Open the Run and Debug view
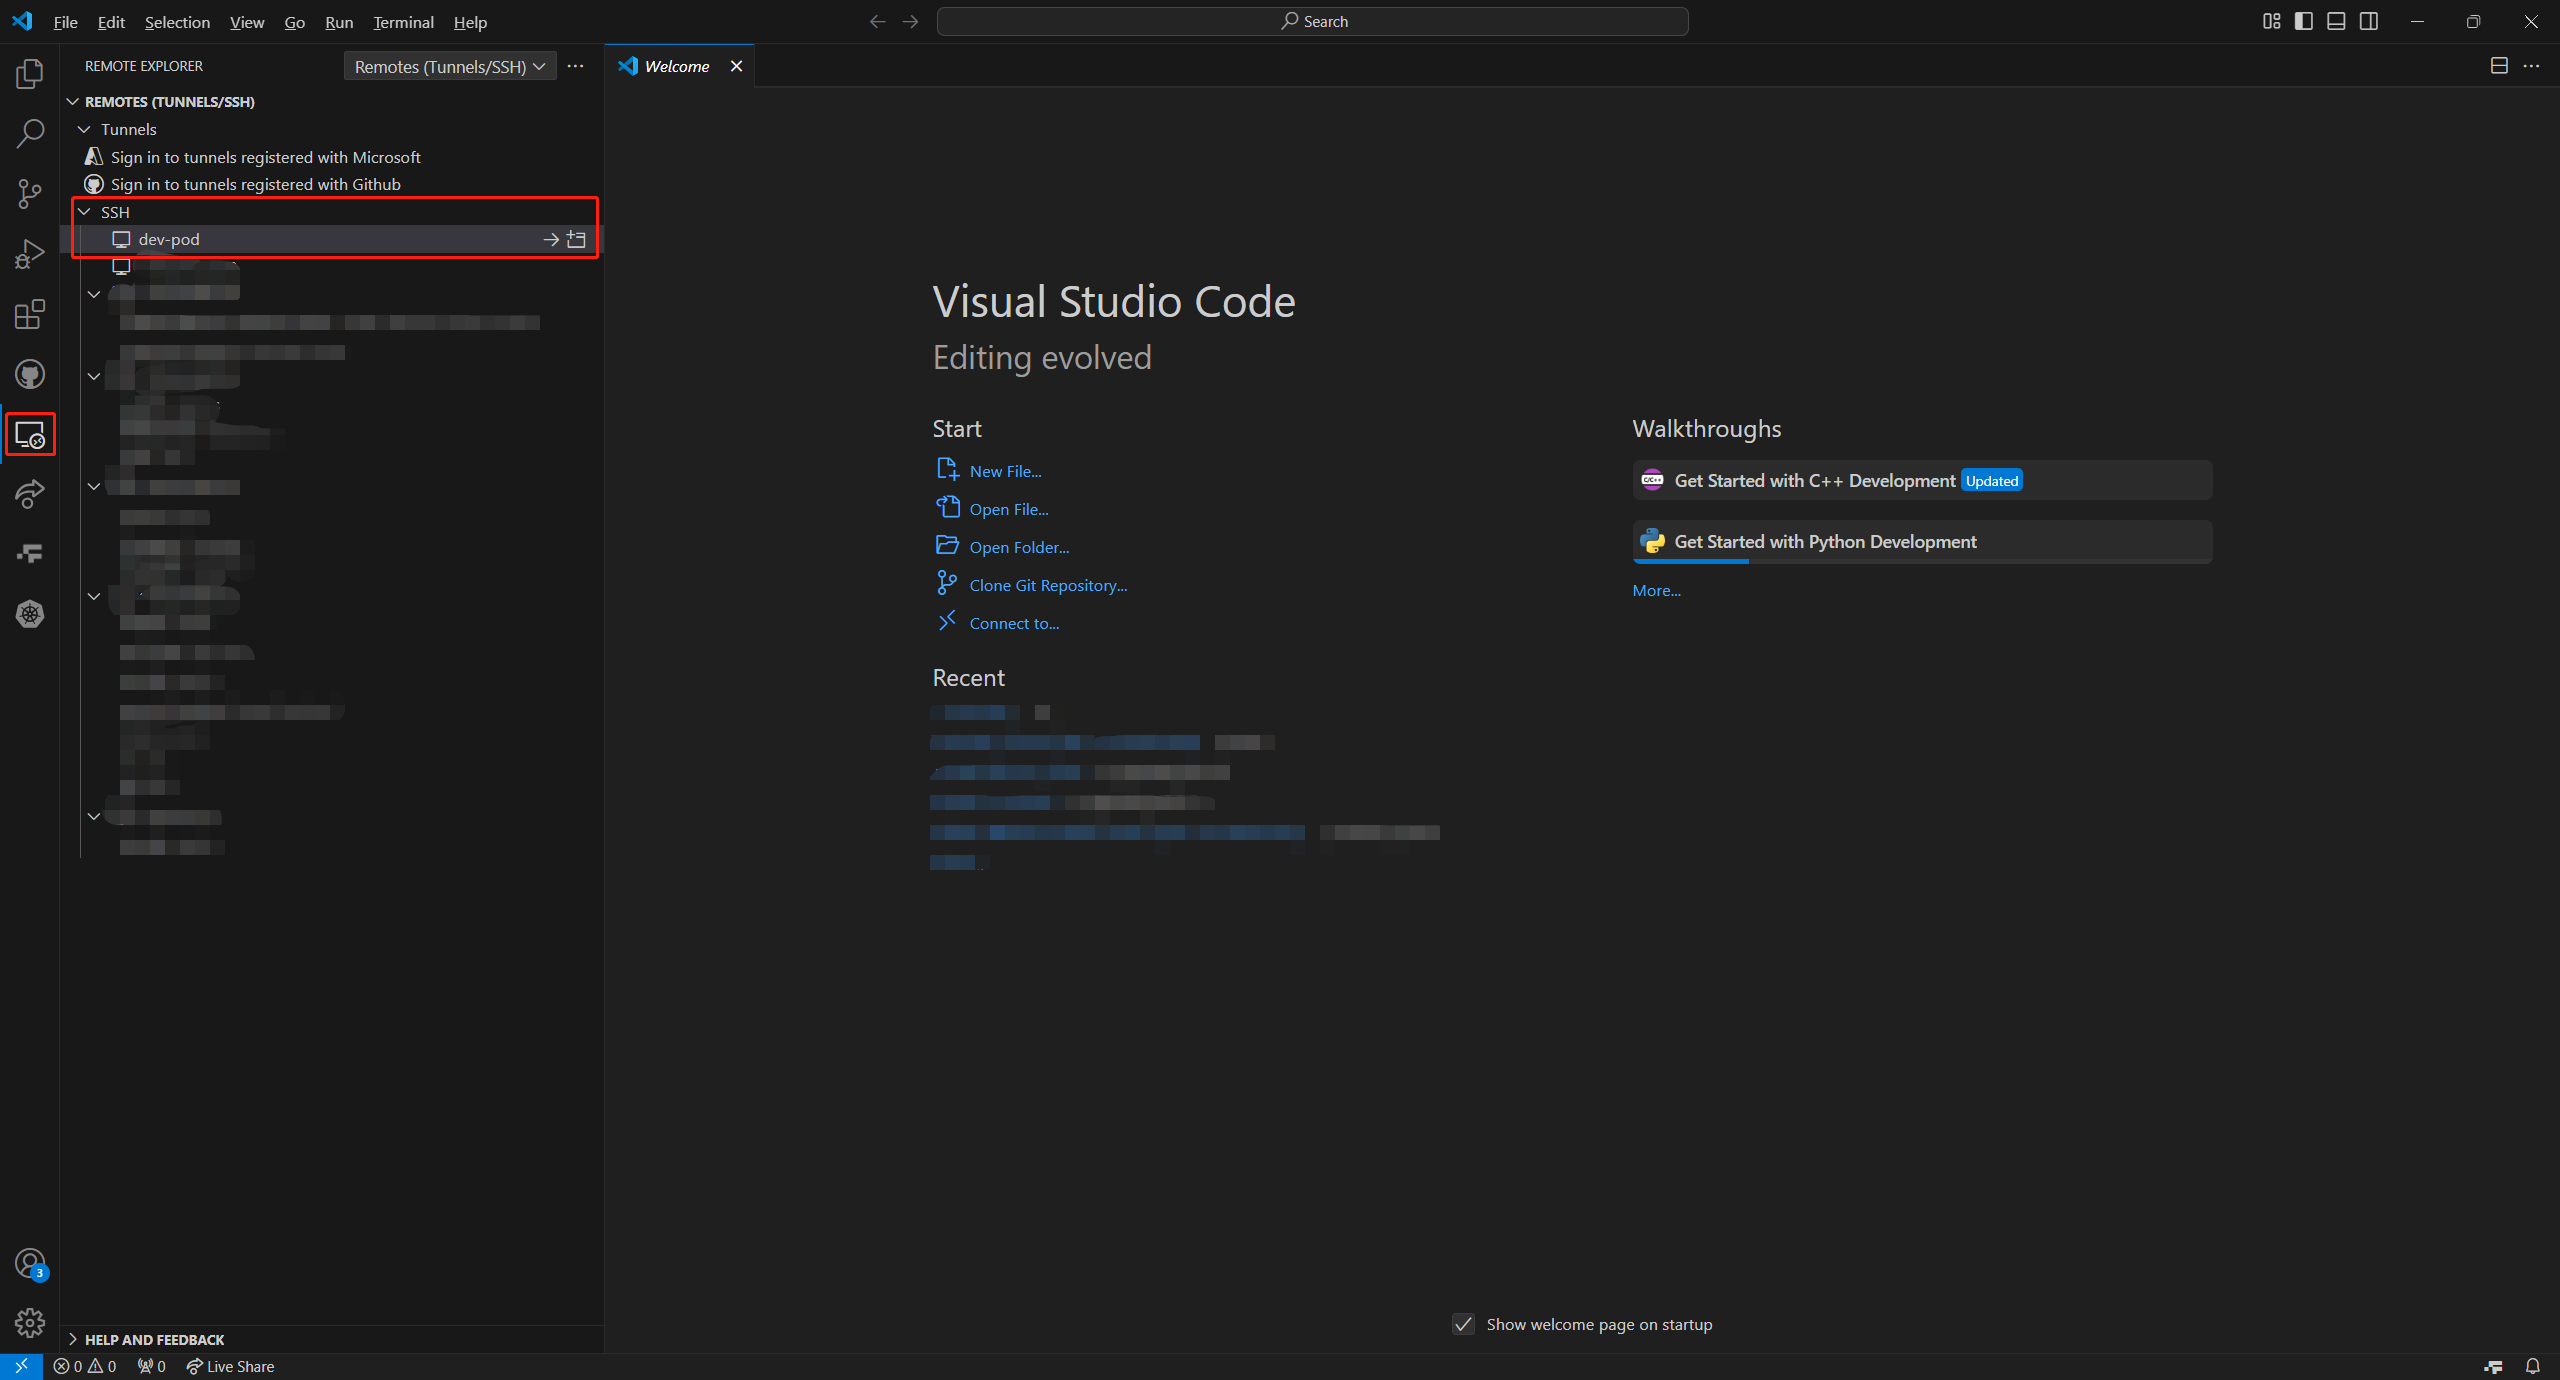The image size is (2560, 1380). 30,254
